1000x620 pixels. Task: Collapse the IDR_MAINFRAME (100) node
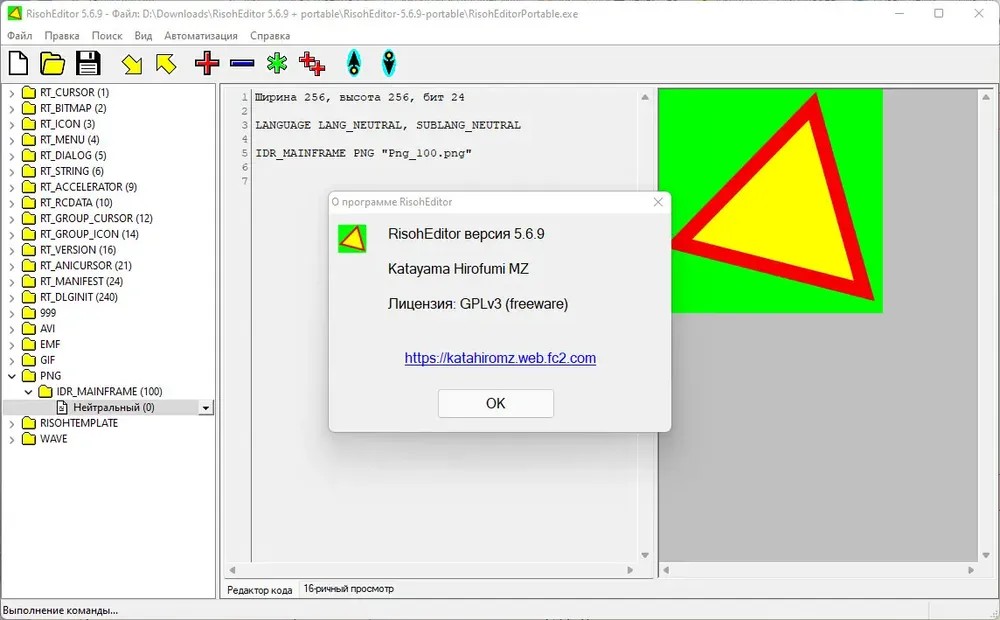pos(28,392)
